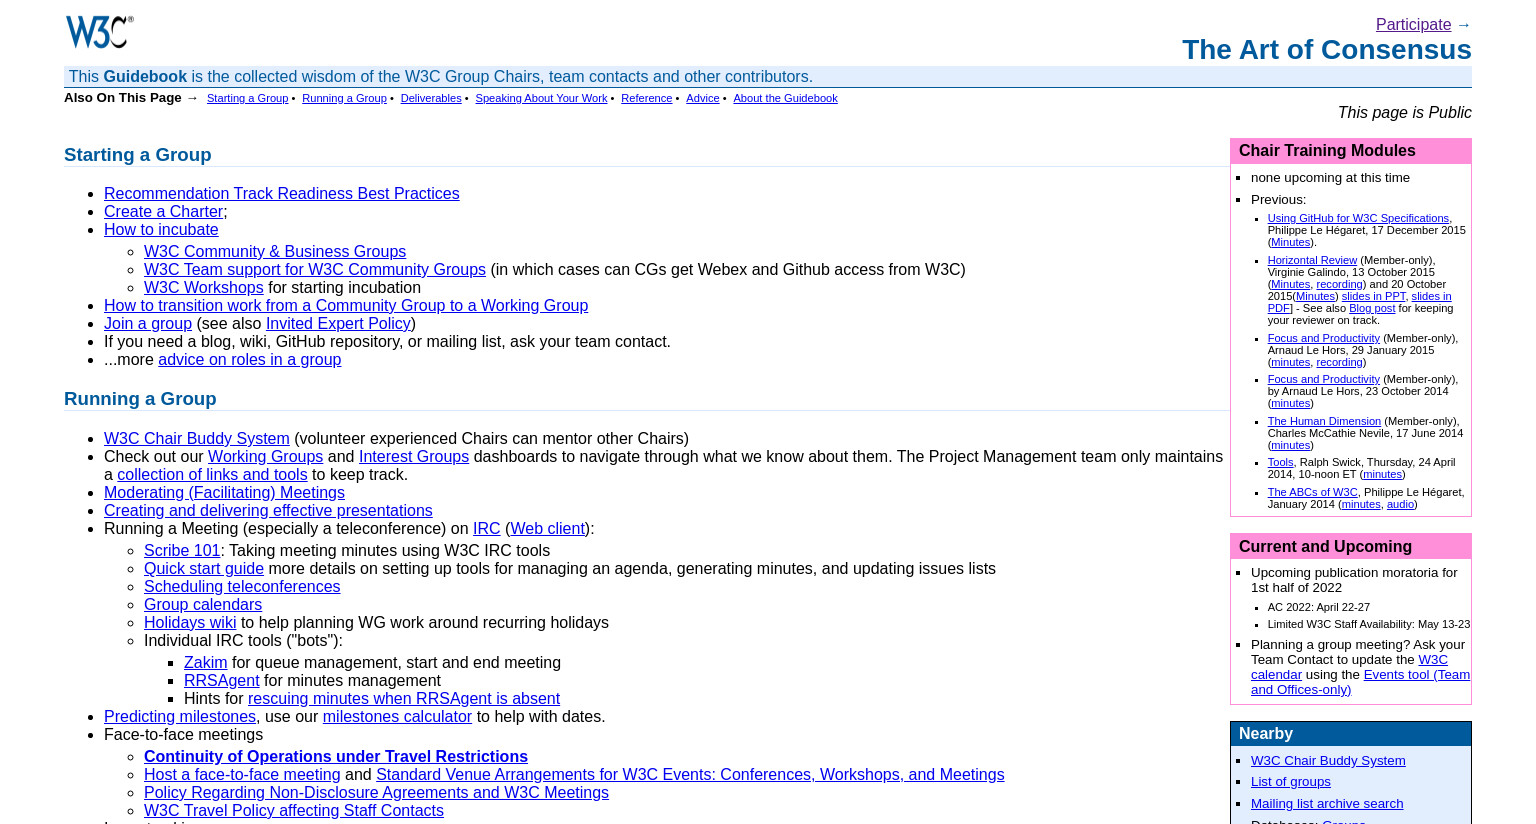Open Community Group to Working Group transition link
1536x824 pixels.
tap(346, 306)
